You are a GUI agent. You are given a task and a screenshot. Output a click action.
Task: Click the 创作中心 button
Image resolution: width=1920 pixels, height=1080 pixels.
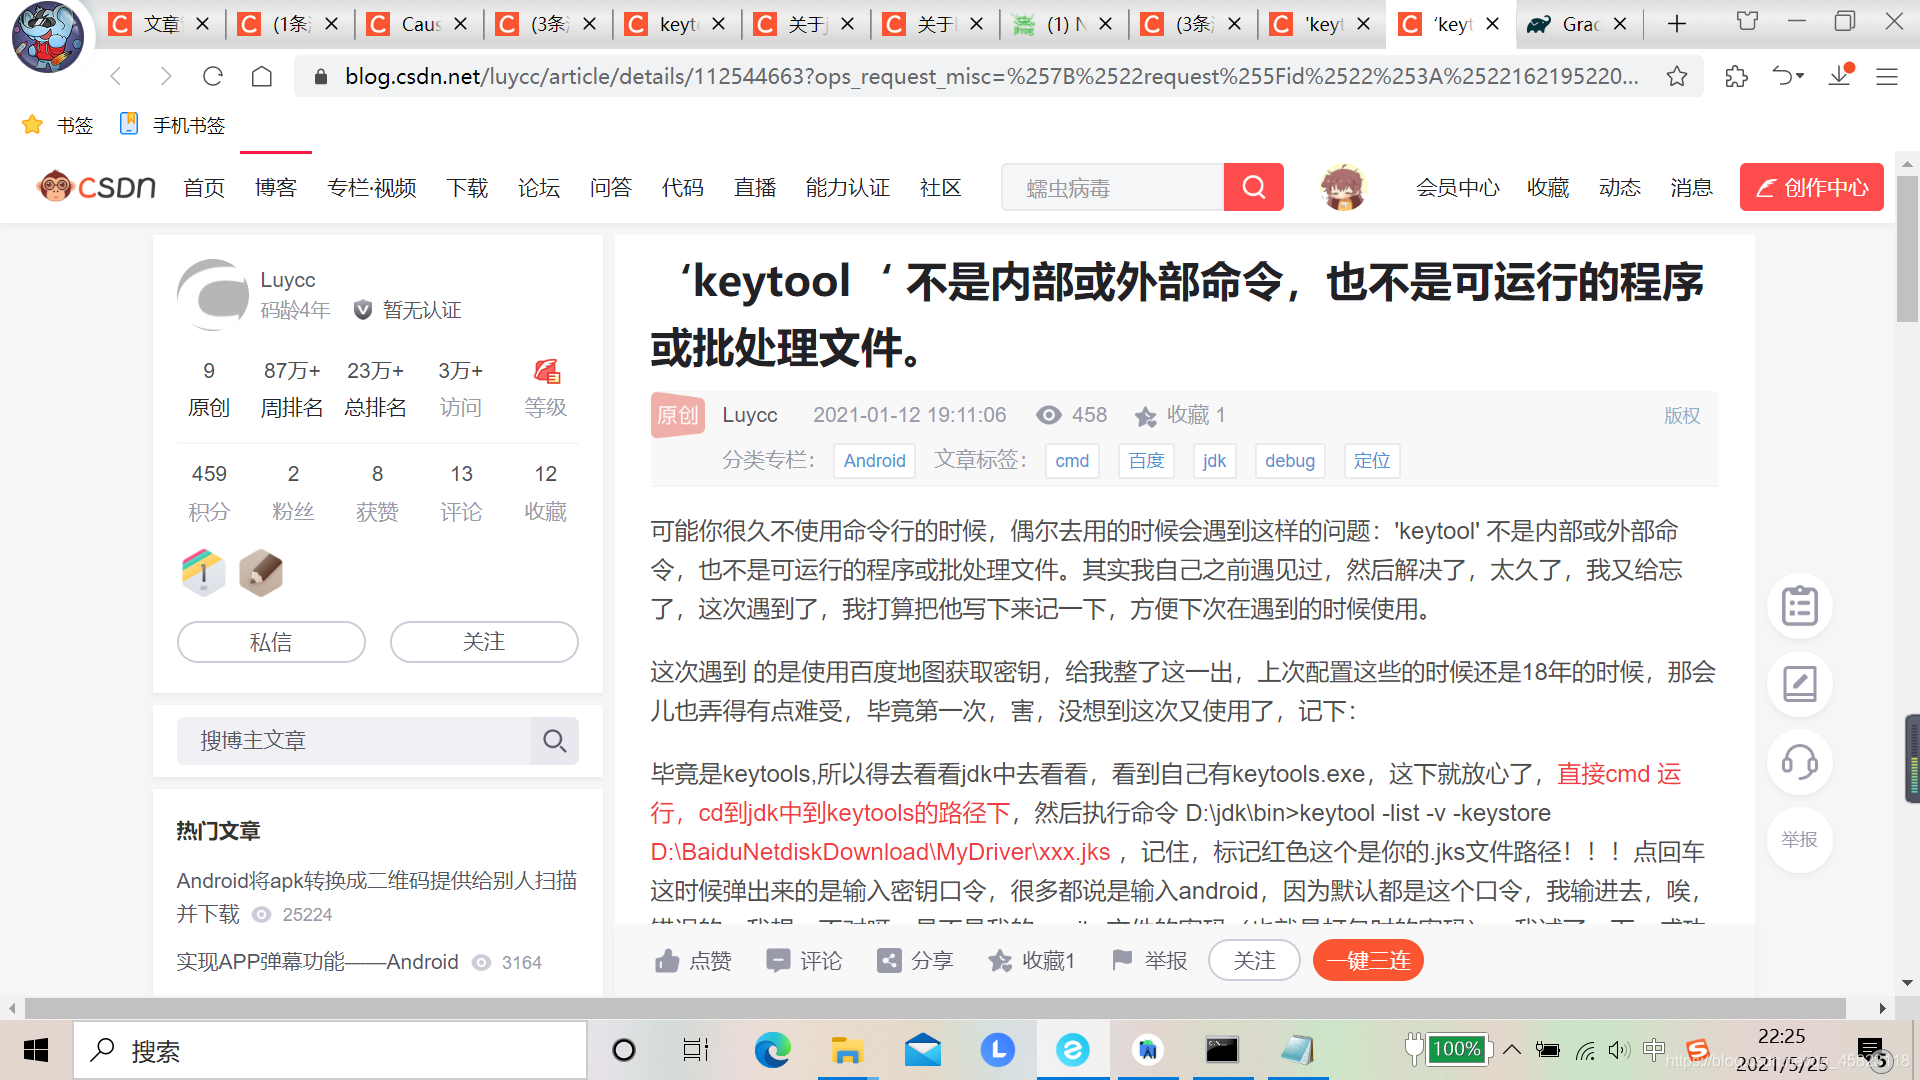click(1812, 187)
